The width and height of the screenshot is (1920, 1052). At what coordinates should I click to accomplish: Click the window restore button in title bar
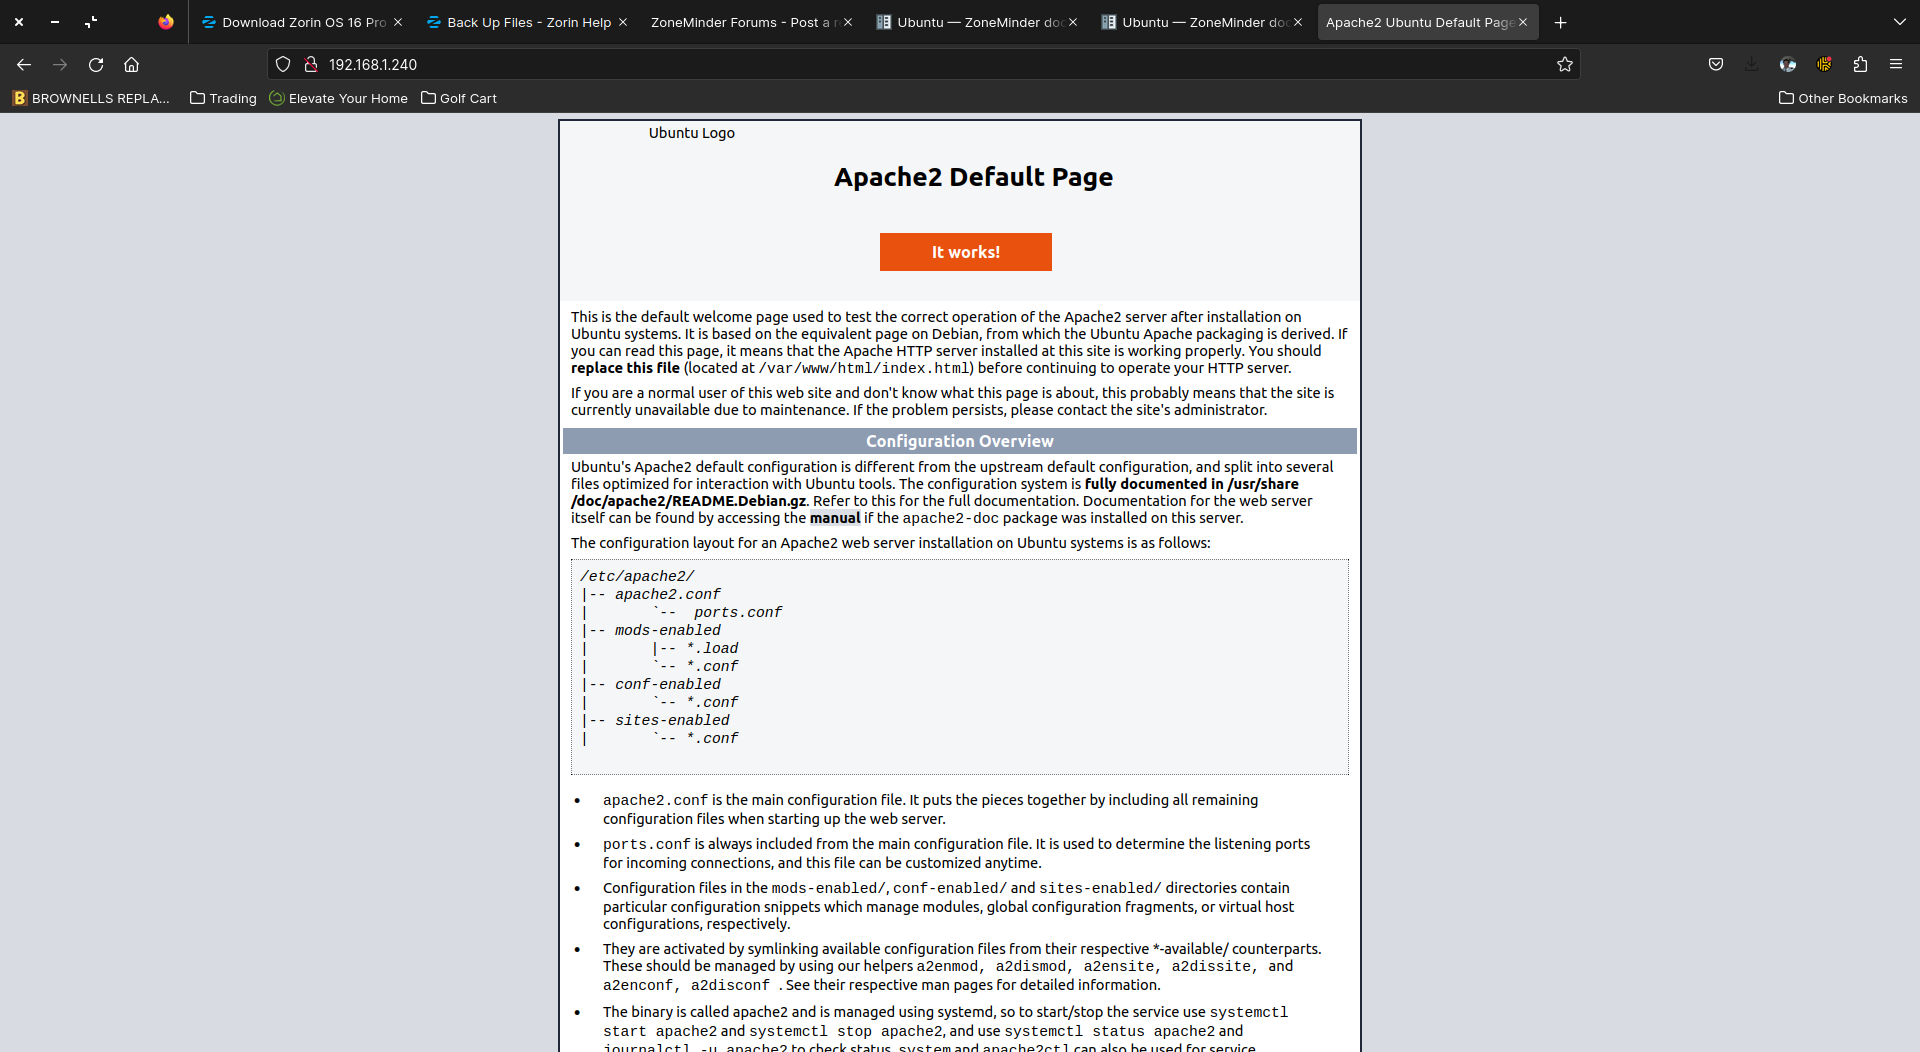pyautogui.click(x=91, y=22)
